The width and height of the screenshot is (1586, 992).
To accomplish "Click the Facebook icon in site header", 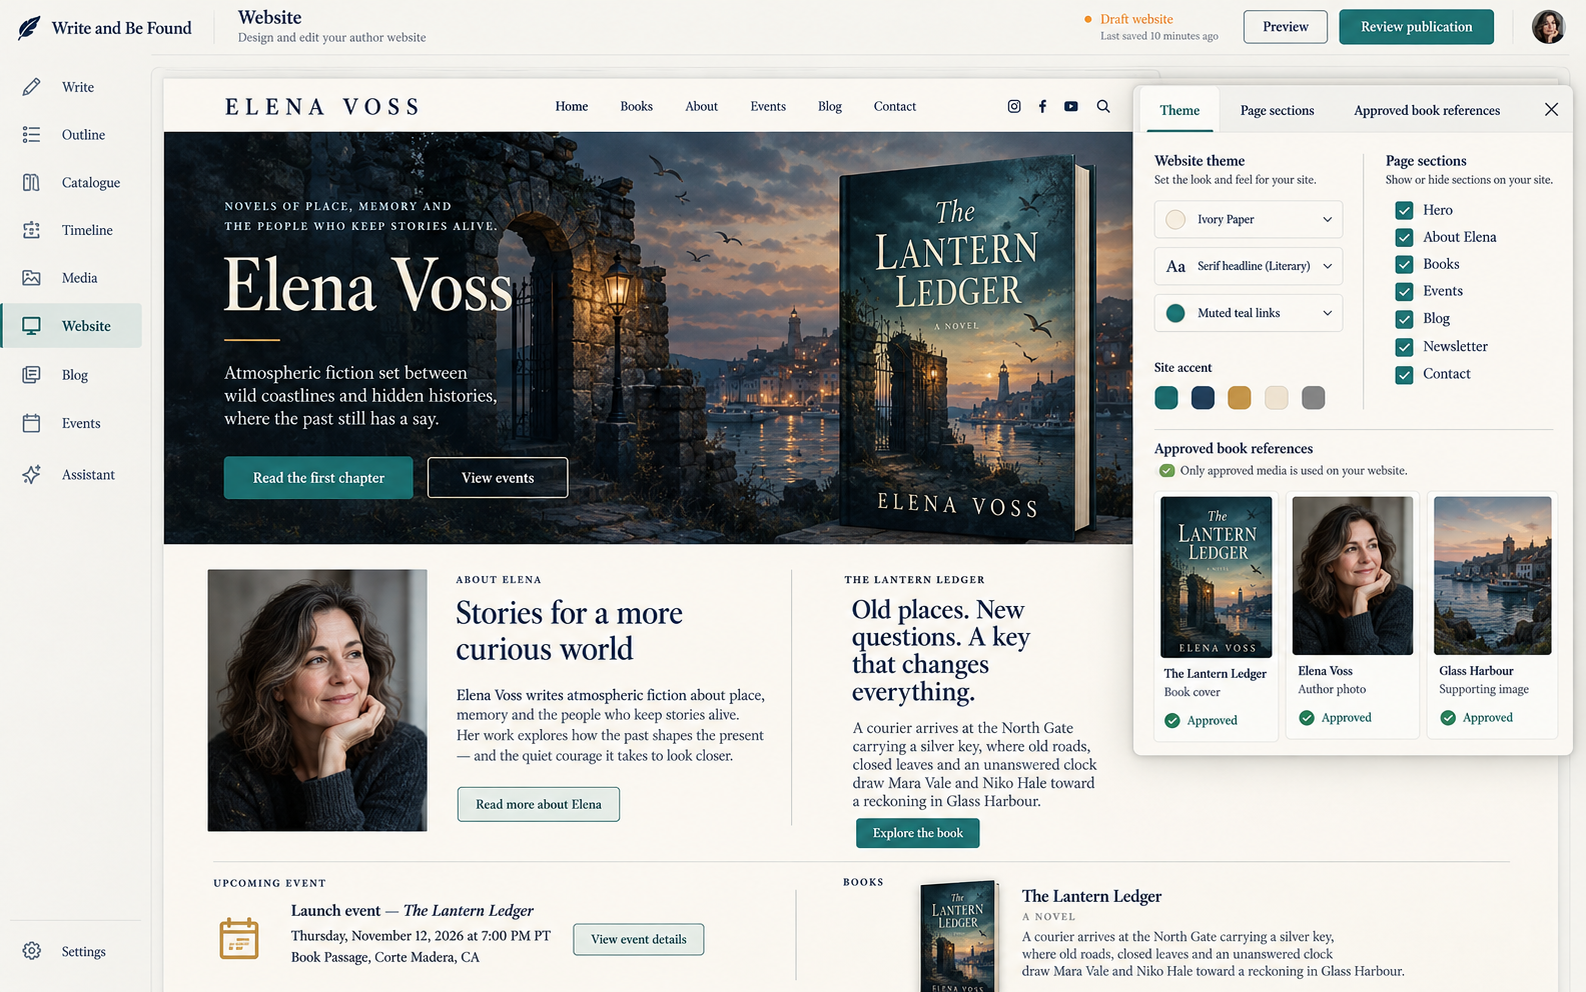I will click(x=1042, y=106).
